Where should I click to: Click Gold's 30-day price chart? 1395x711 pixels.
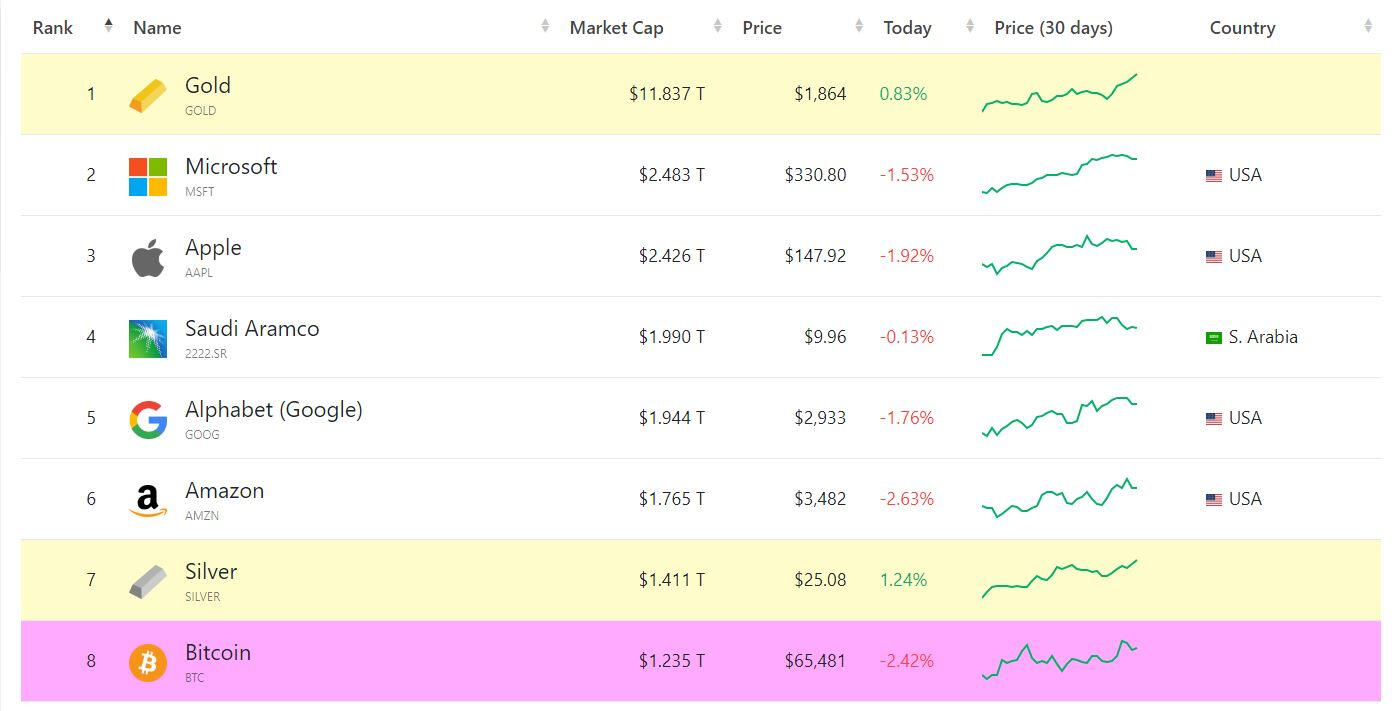[1060, 93]
